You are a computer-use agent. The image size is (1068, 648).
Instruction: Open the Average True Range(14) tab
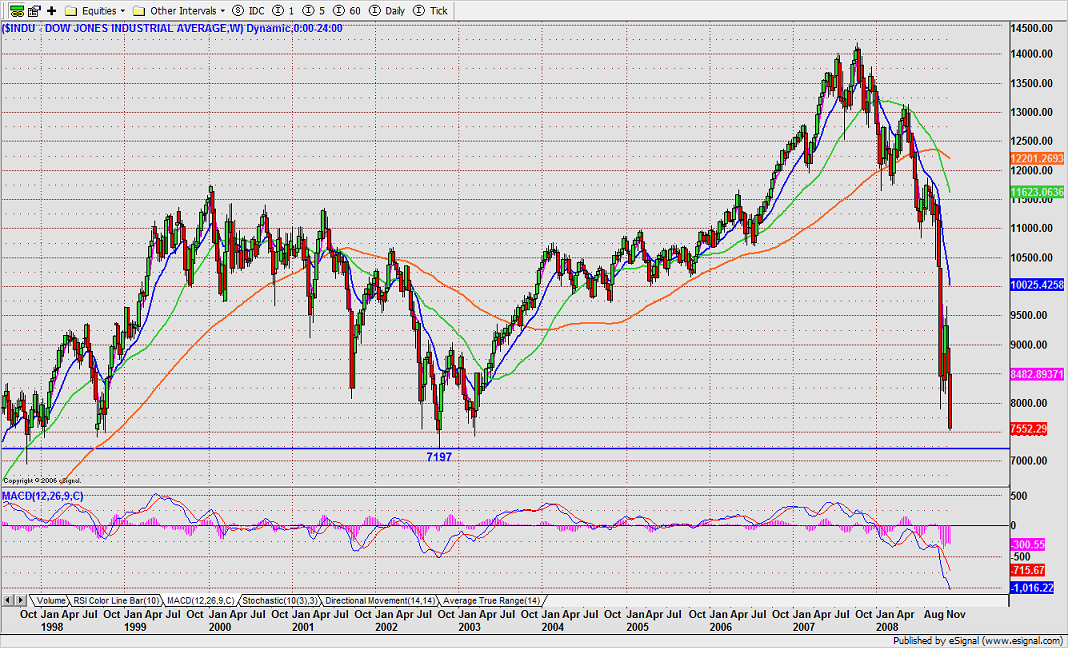tap(492, 600)
